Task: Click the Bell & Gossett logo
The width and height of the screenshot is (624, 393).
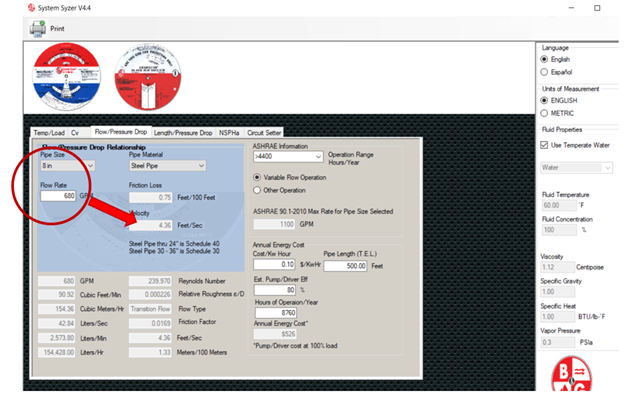Action: click(571, 374)
